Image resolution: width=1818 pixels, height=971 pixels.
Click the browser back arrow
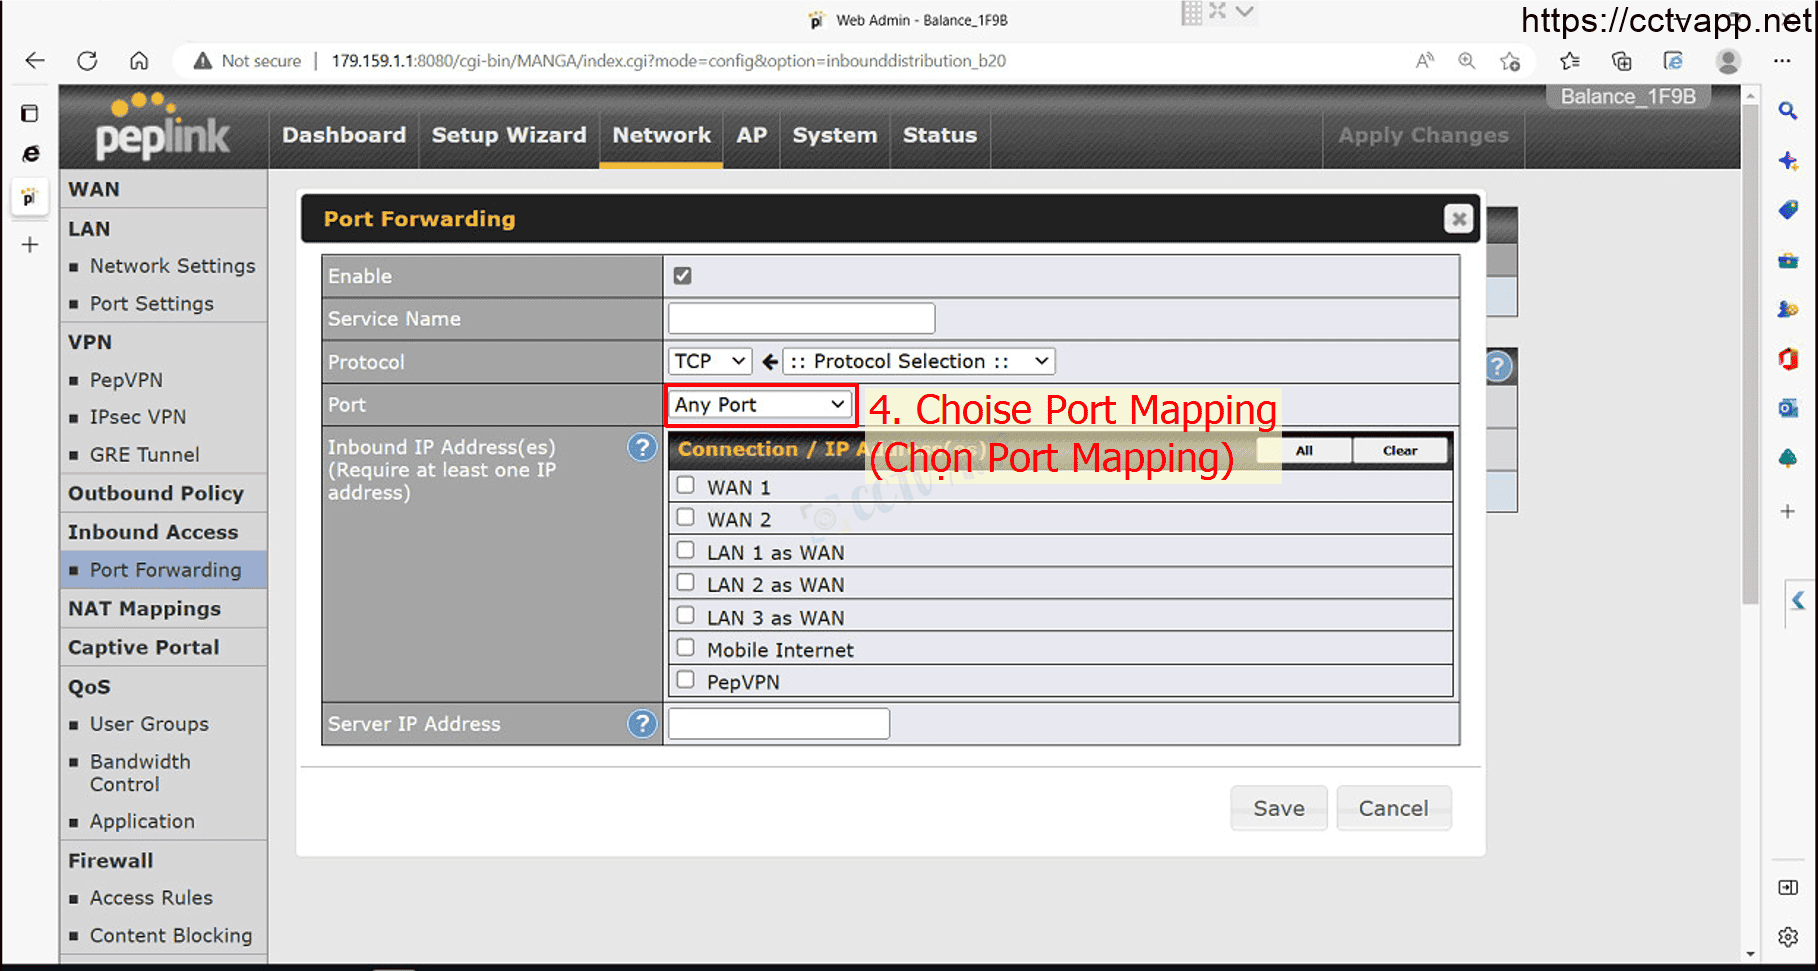35,61
